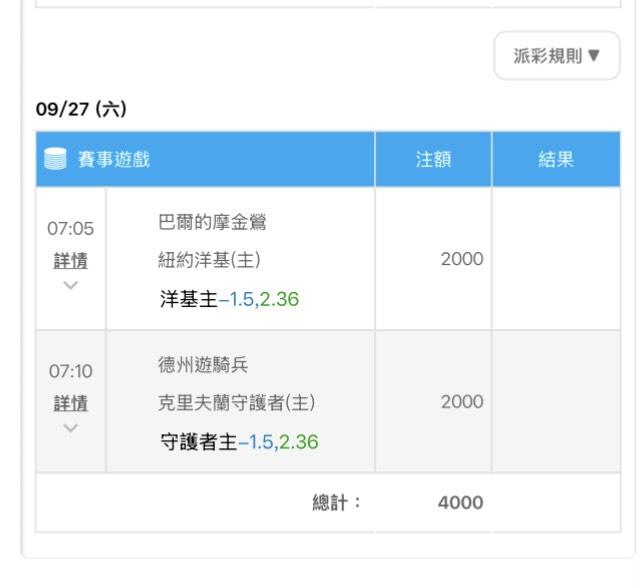639x585 pixels.
Task: Click the 09/27 (六) date heading
Action: click(81, 109)
